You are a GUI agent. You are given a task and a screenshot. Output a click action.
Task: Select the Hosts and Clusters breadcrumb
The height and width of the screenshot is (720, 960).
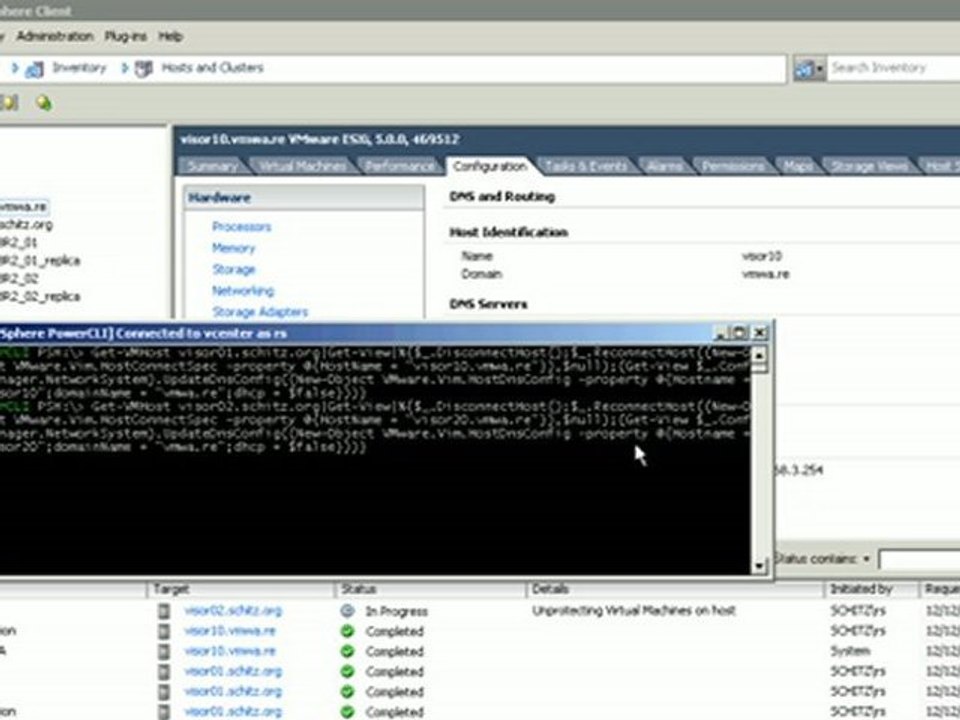[x=212, y=67]
